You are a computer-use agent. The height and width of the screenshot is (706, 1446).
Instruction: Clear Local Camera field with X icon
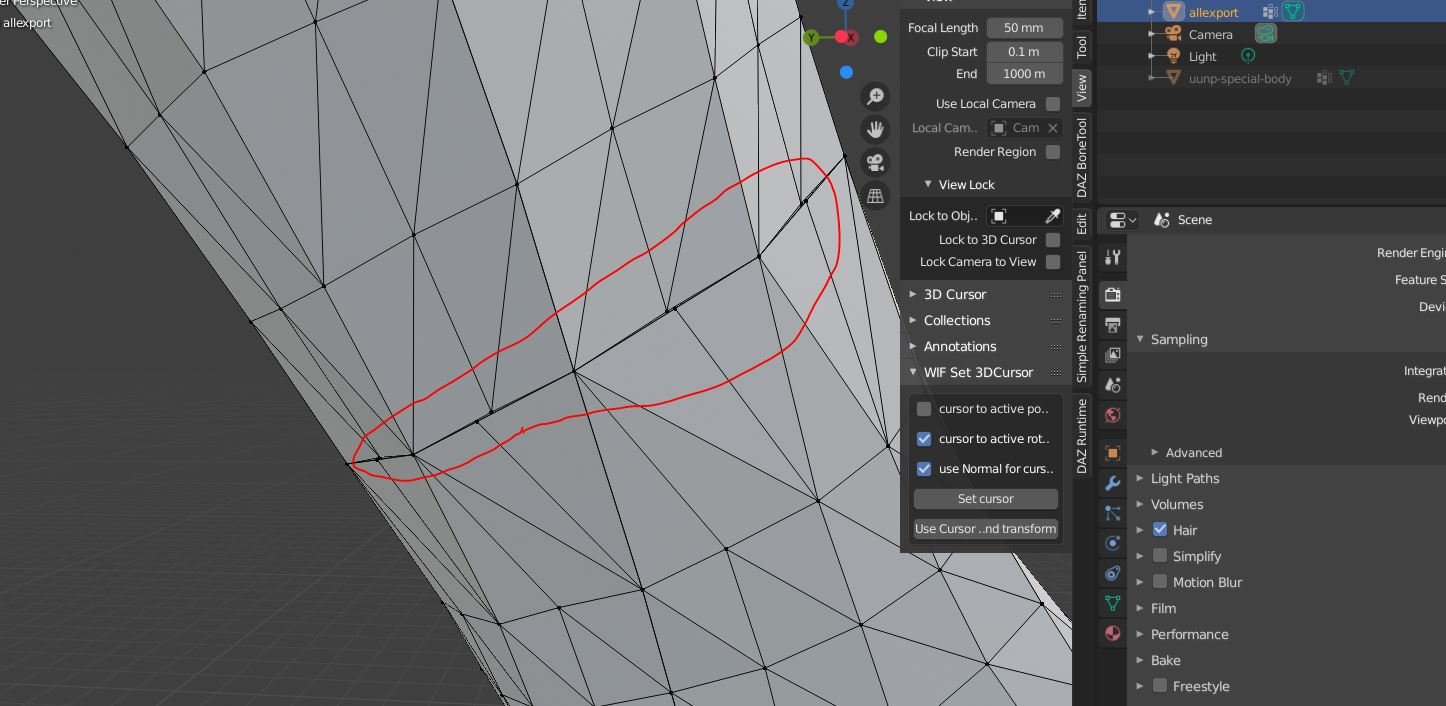(1052, 128)
